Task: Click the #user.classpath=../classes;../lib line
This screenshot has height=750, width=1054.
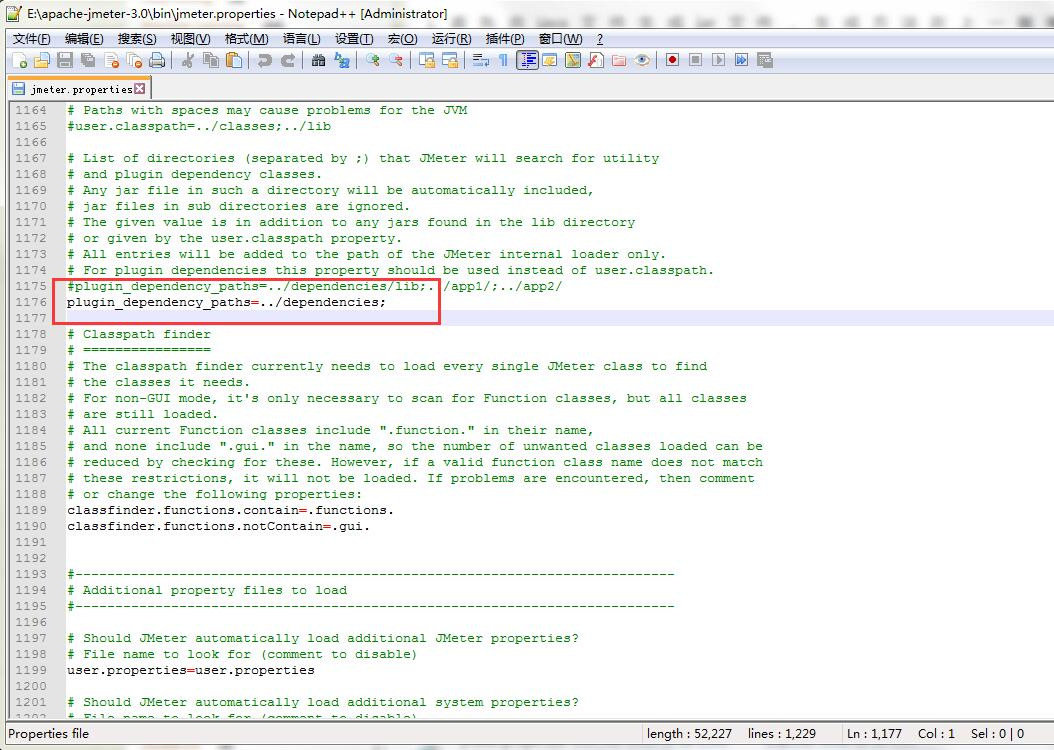Action: pyautogui.click(x=199, y=126)
